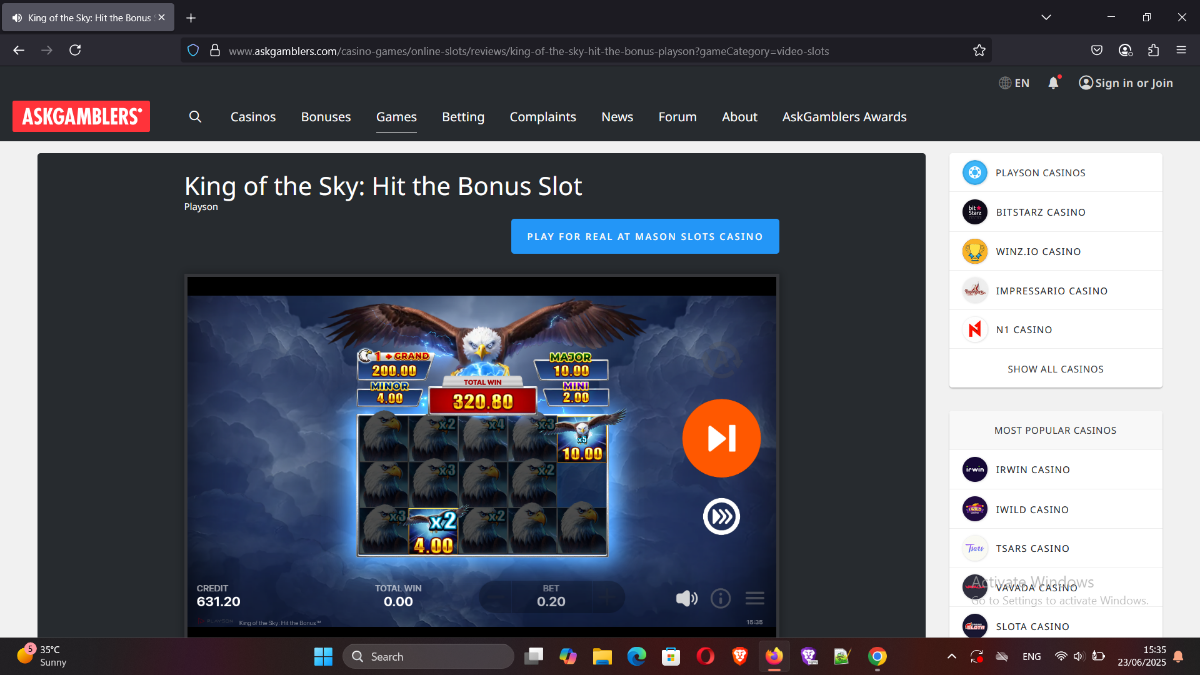Open Google Chrome from the taskbar

pos(877,656)
